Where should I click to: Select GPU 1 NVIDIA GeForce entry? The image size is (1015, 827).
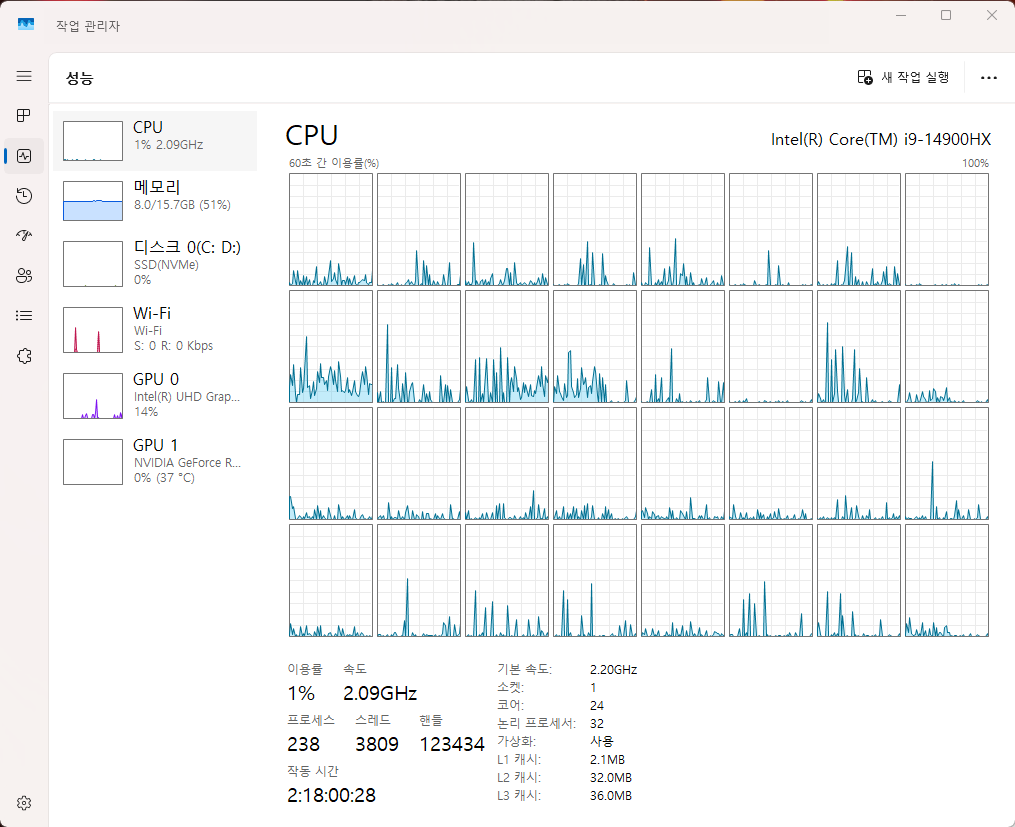[x=155, y=461]
